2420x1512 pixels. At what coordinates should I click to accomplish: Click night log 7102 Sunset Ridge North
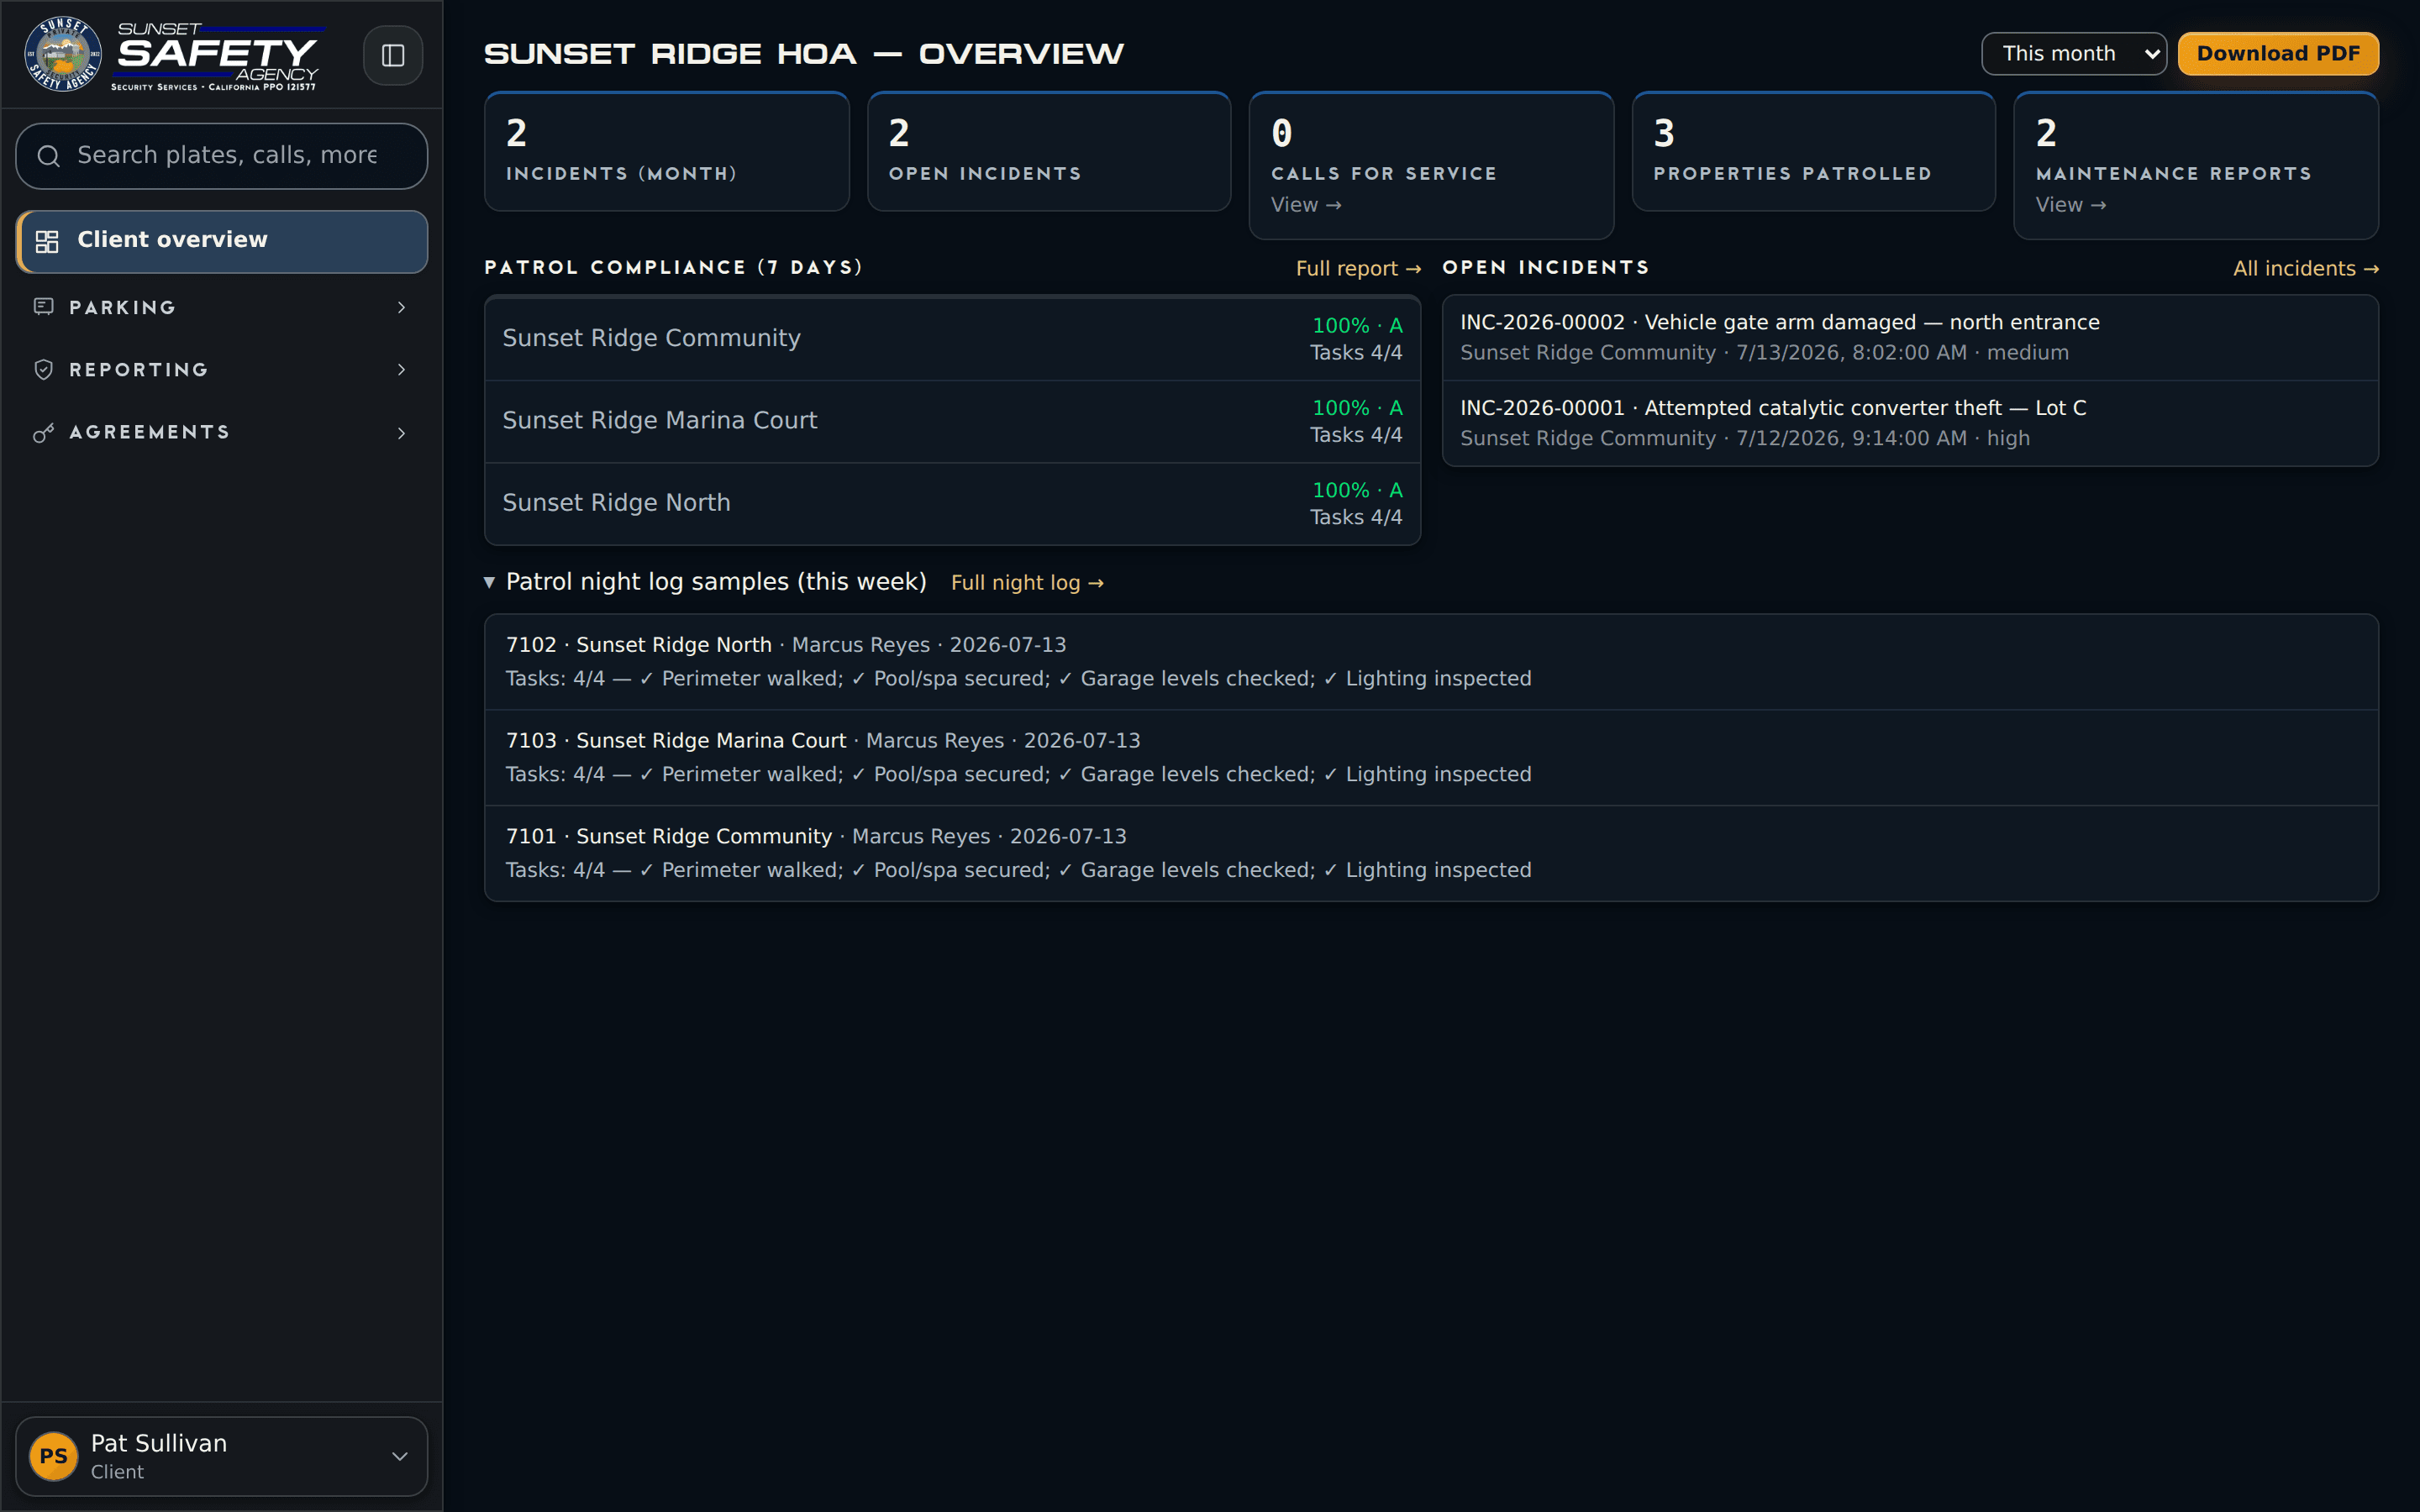click(1431, 662)
